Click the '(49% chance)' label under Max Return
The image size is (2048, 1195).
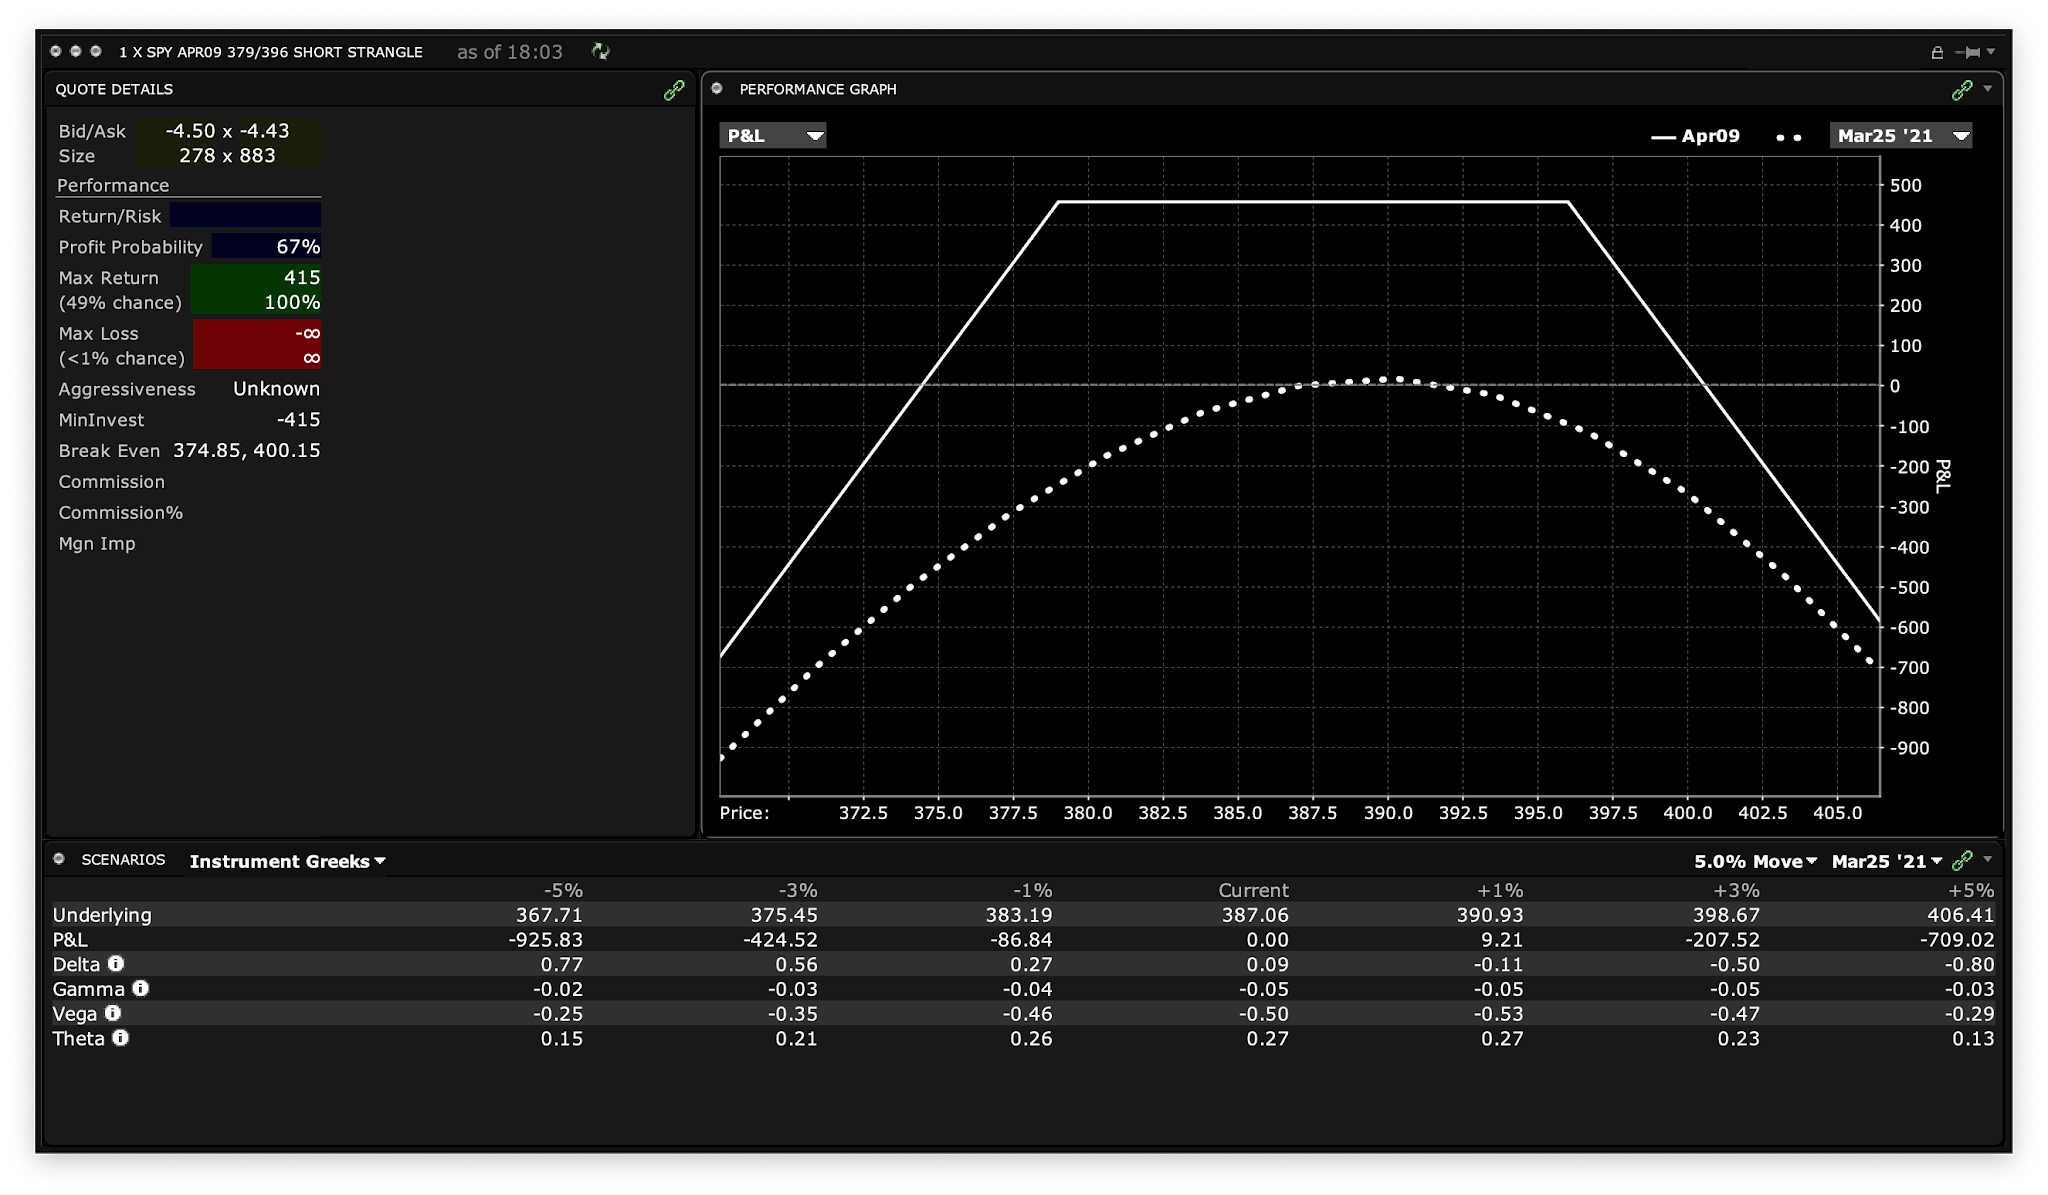click(x=120, y=302)
